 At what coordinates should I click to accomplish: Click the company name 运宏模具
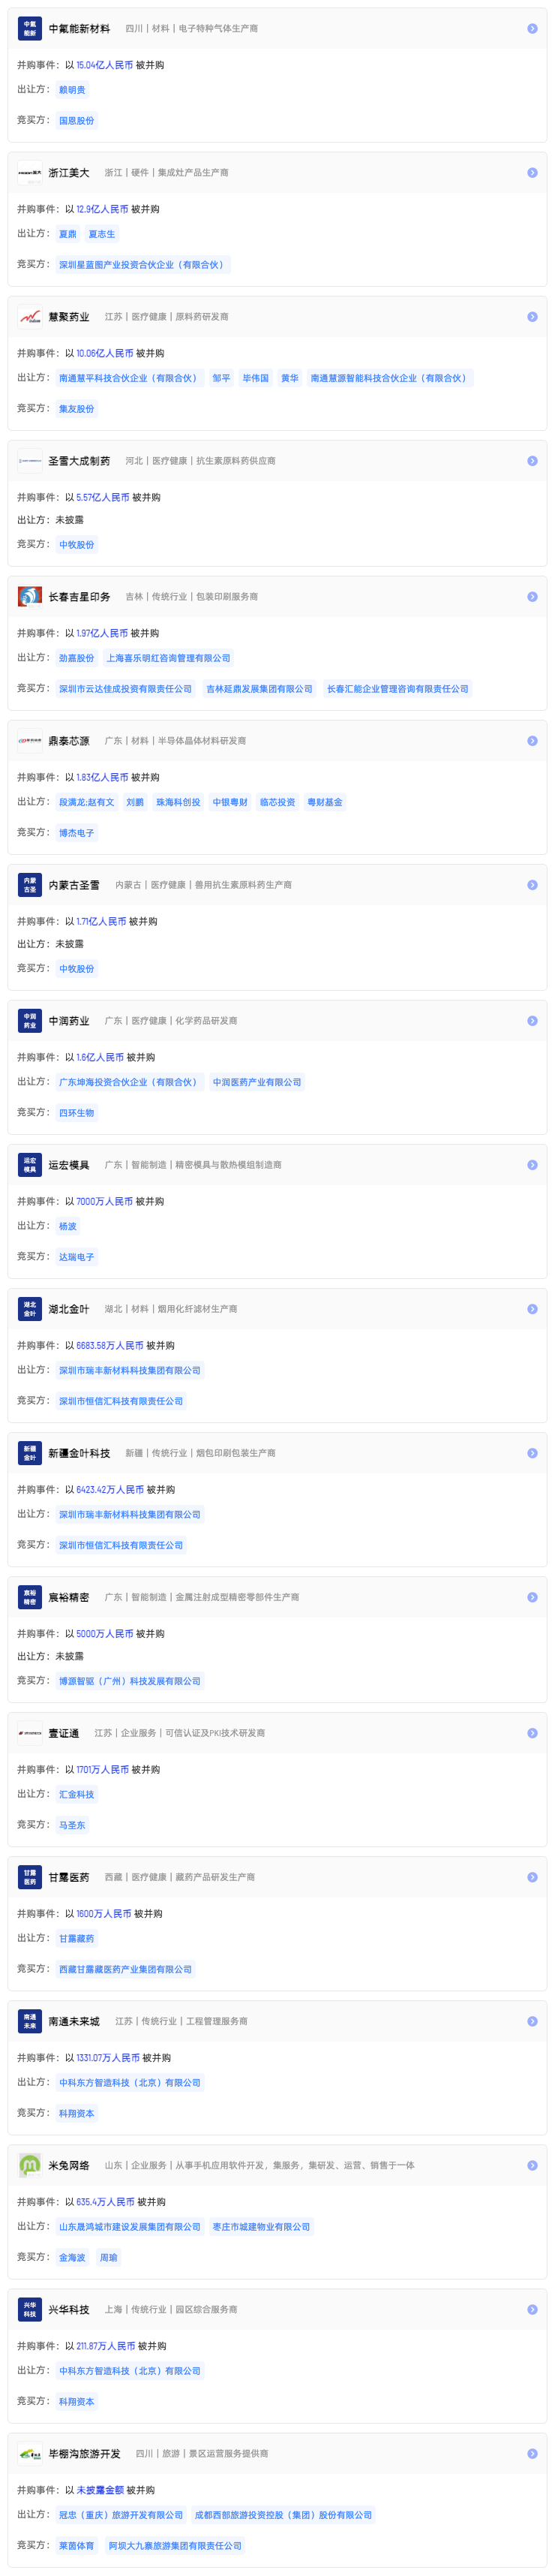(69, 1165)
